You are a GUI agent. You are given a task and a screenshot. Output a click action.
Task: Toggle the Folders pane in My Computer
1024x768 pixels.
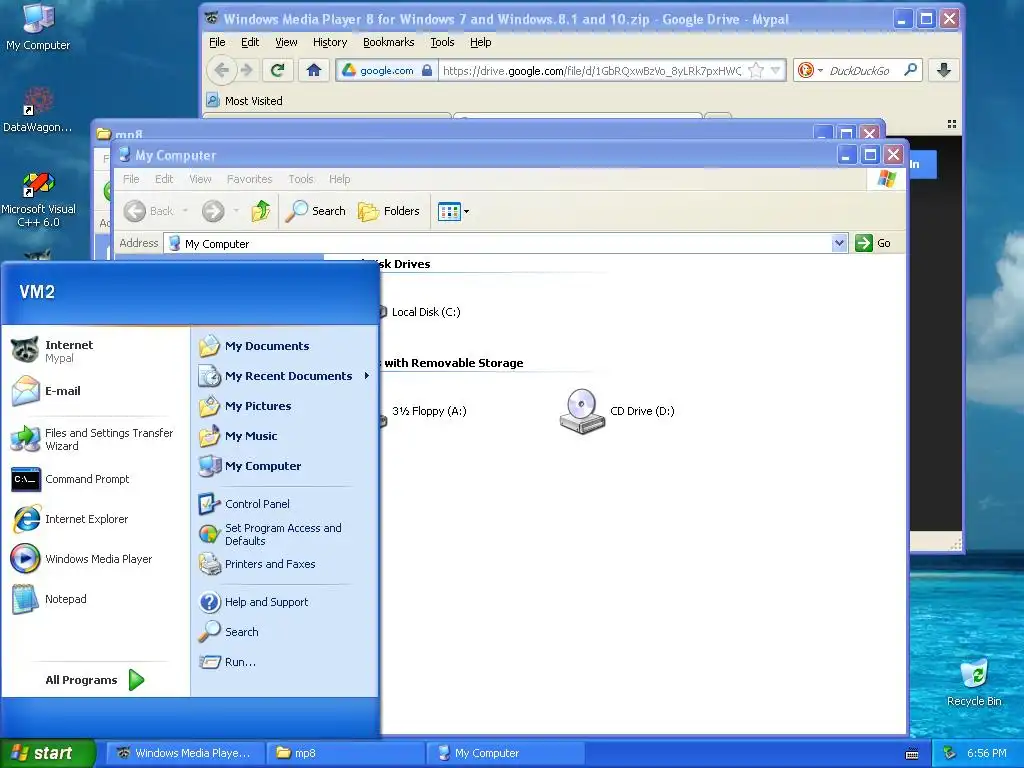click(x=389, y=211)
